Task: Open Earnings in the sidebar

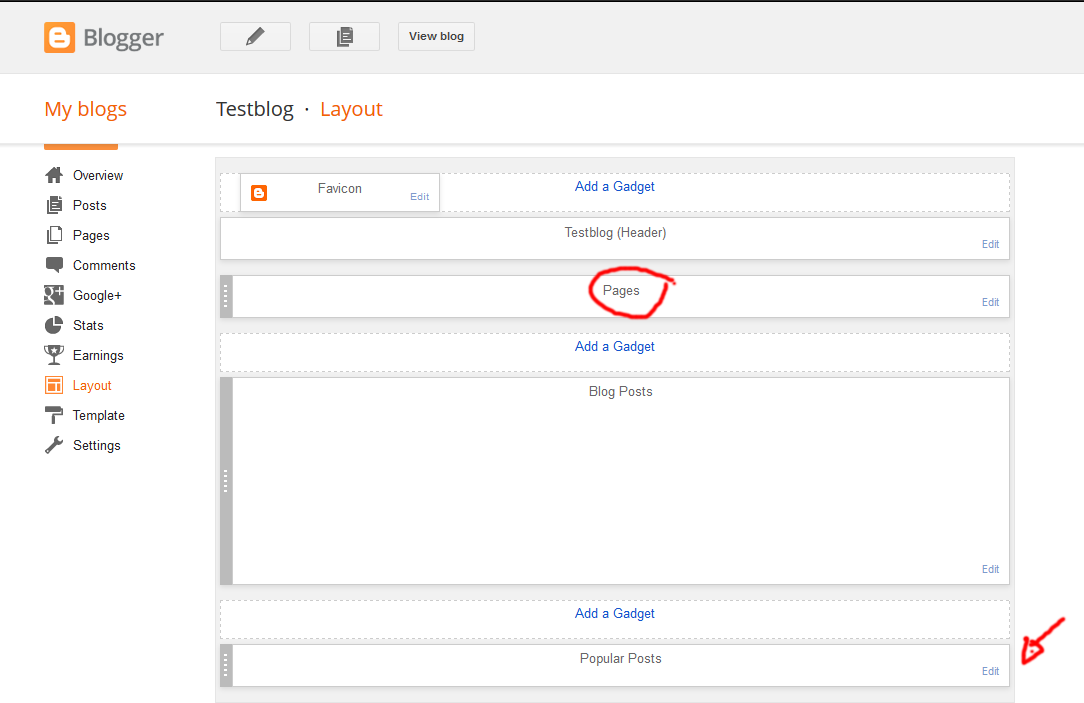Action: [x=98, y=355]
